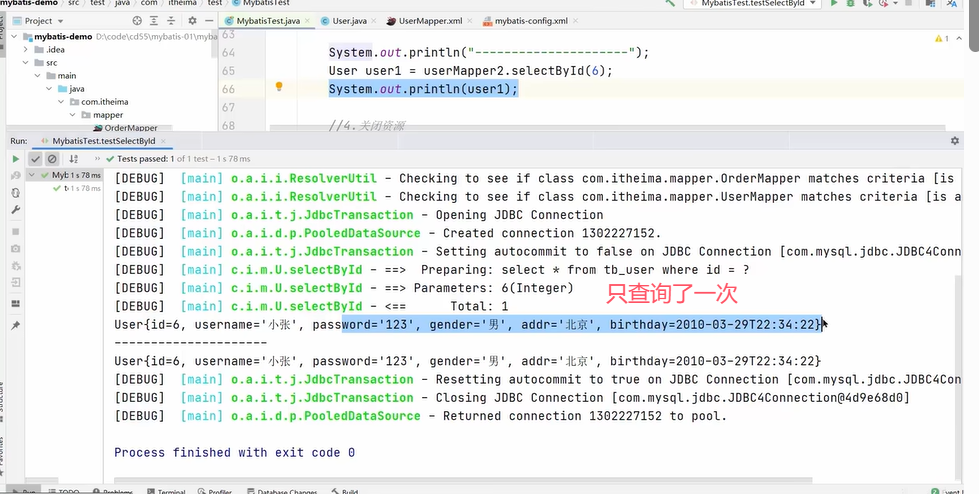Close the UserMapper.xml tab
Viewport: 979px width, 494px height.
(469, 21)
